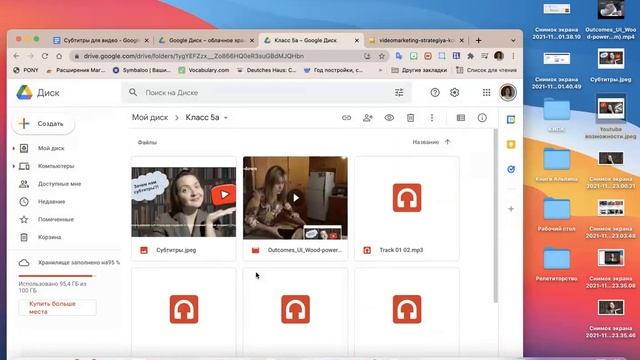Close the Субтитры для видео tab

[147, 40]
